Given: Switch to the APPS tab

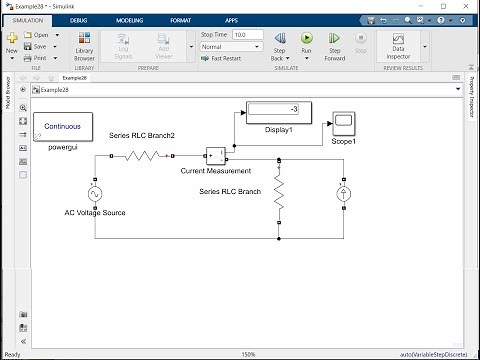Looking at the screenshot, I should (231, 20).
